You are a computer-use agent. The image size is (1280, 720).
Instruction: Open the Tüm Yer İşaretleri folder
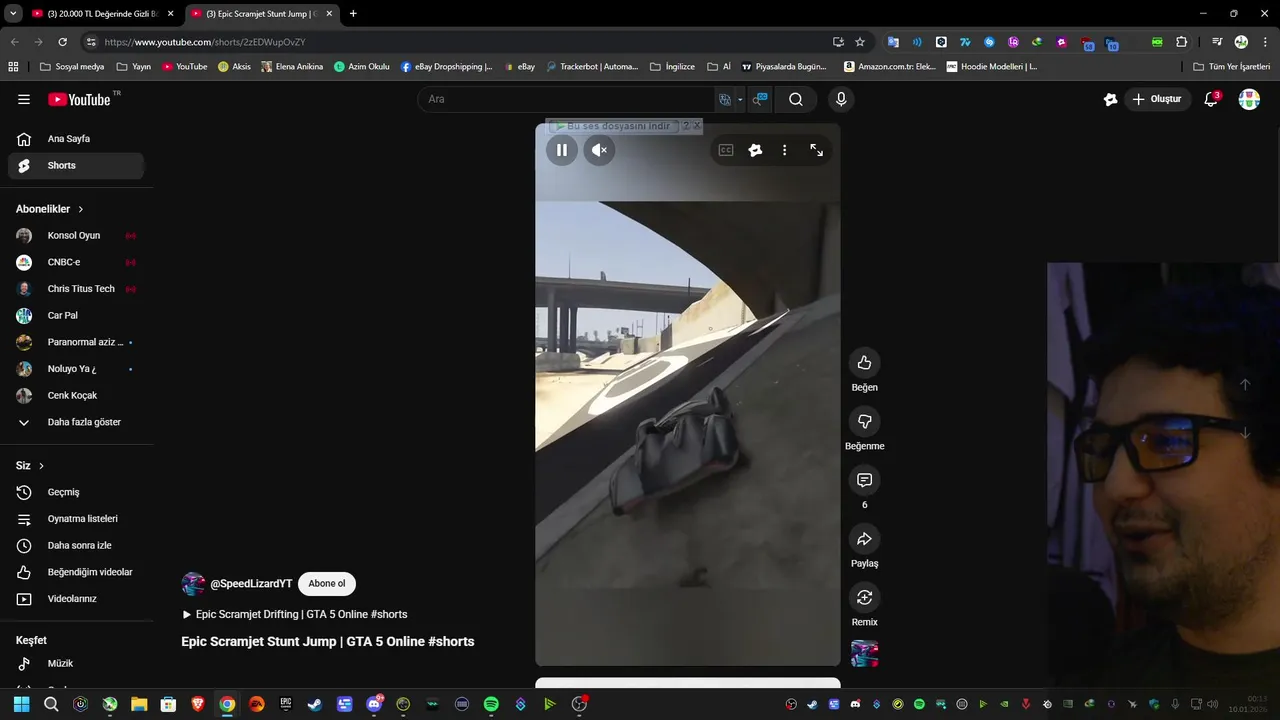pyautogui.click(x=1232, y=67)
